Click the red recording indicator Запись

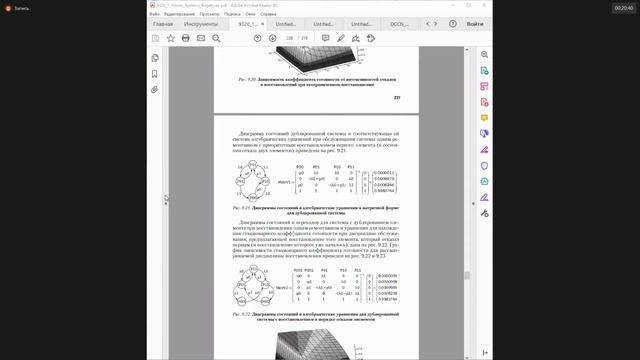coord(18,8)
